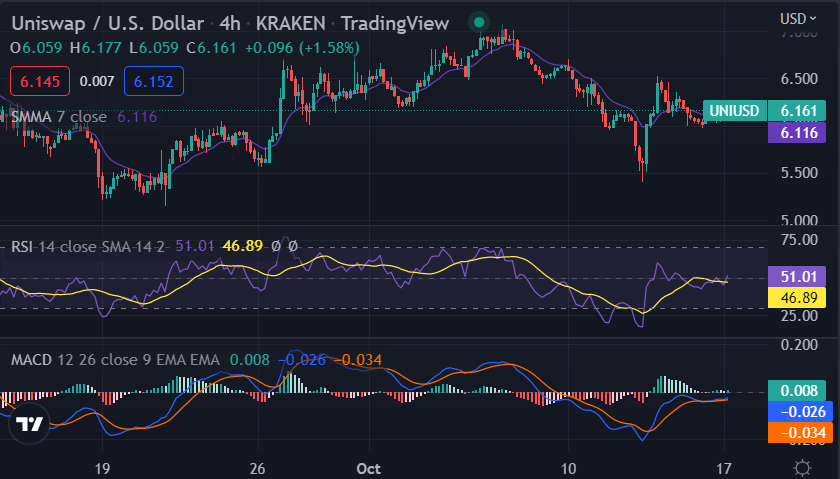Open the USD currency dropdown
Viewport: 840px width, 479px height.
[x=798, y=19]
